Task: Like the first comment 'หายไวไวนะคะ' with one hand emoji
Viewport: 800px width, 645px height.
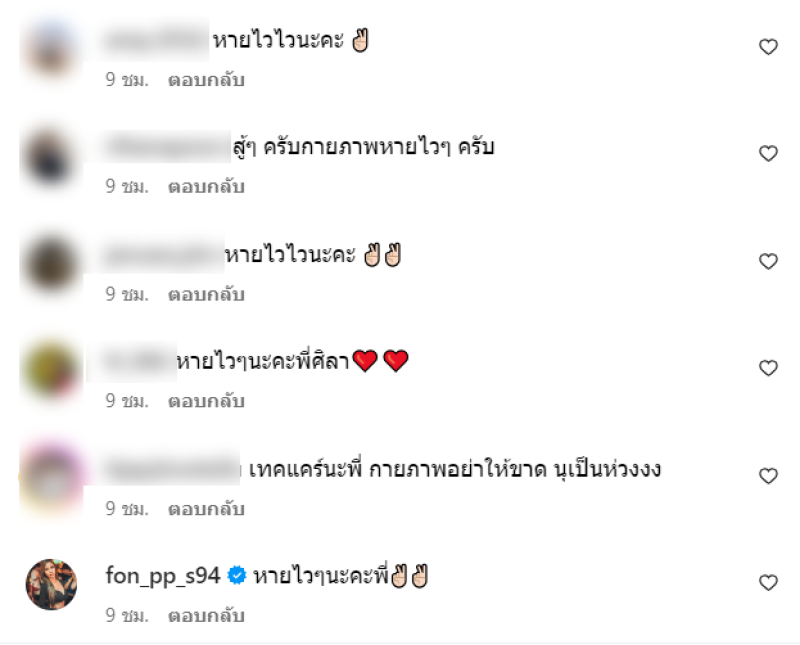Action: point(768,47)
